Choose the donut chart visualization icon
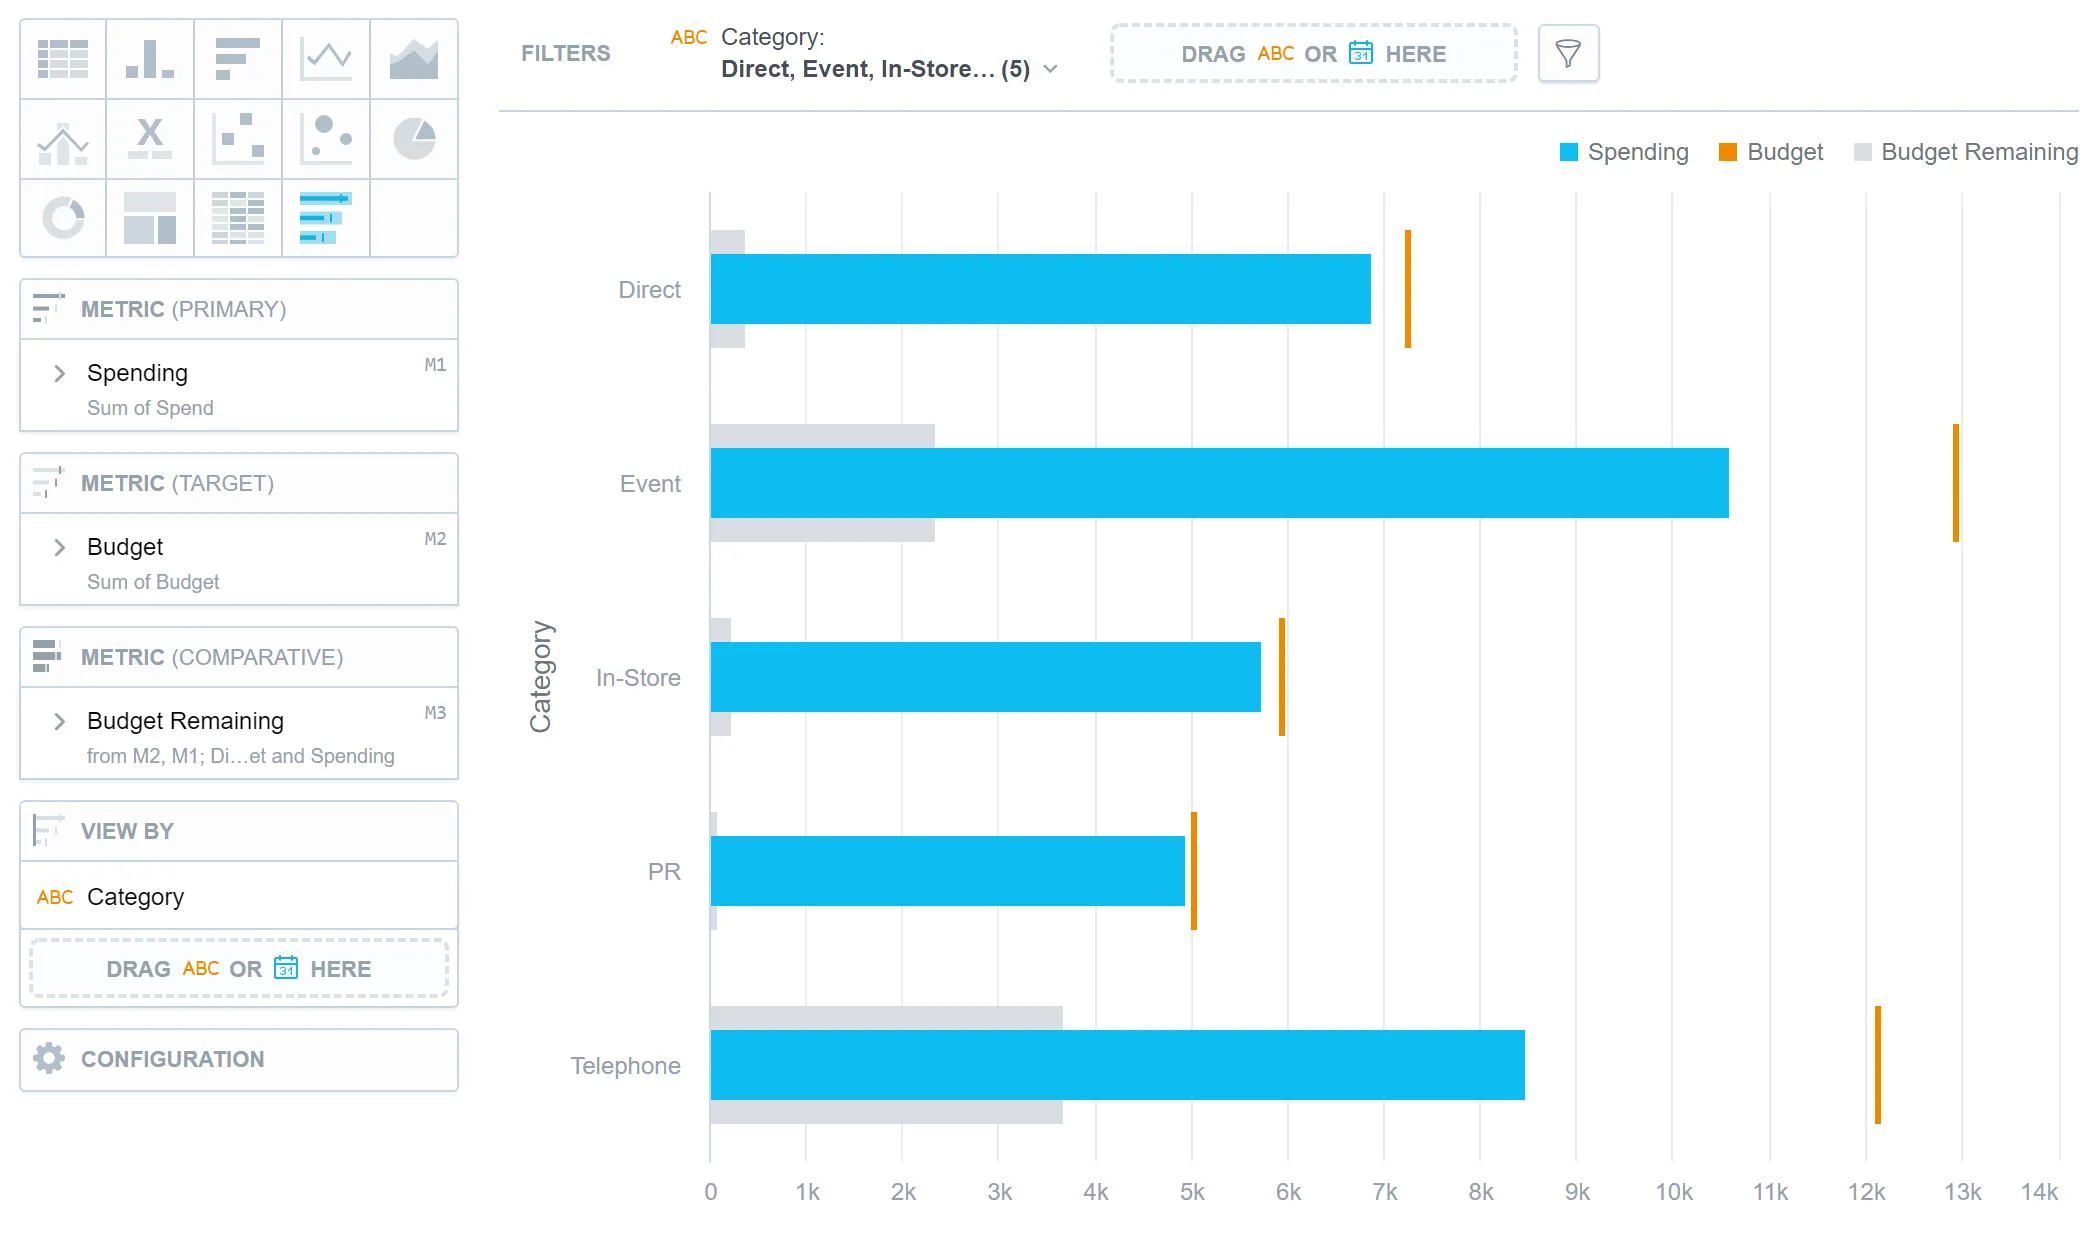The height and width of the screenshot is (1248, 2094). tap(63, 218)
